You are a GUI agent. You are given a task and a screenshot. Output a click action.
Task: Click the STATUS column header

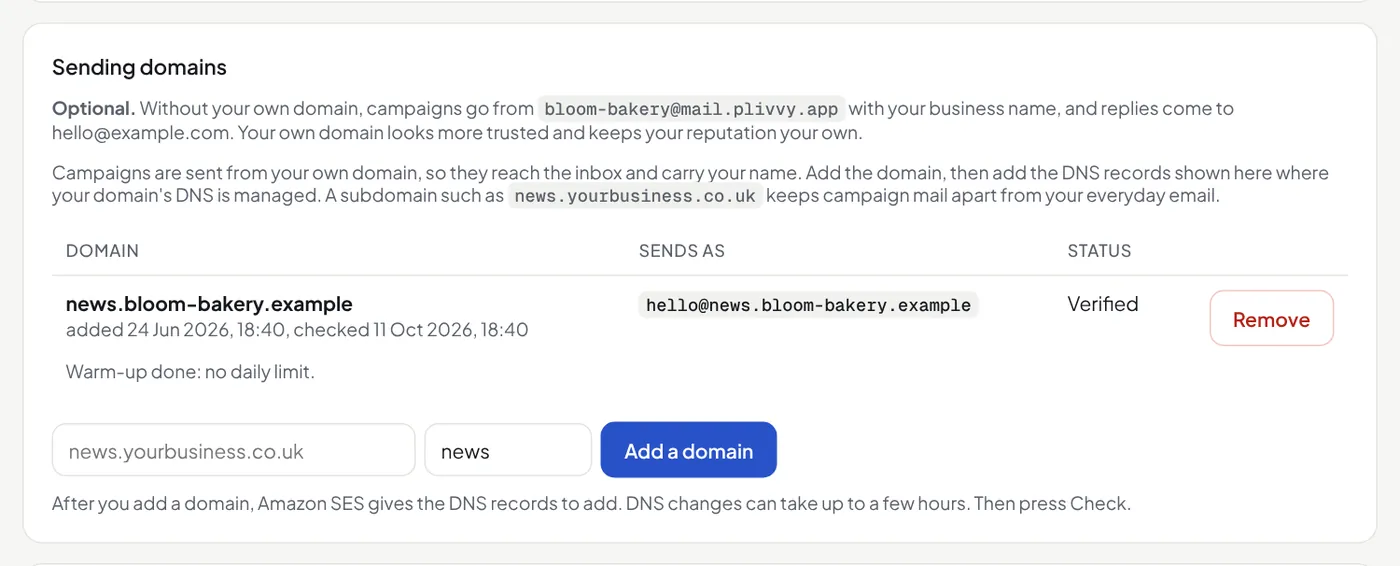tap(1099, 251)
